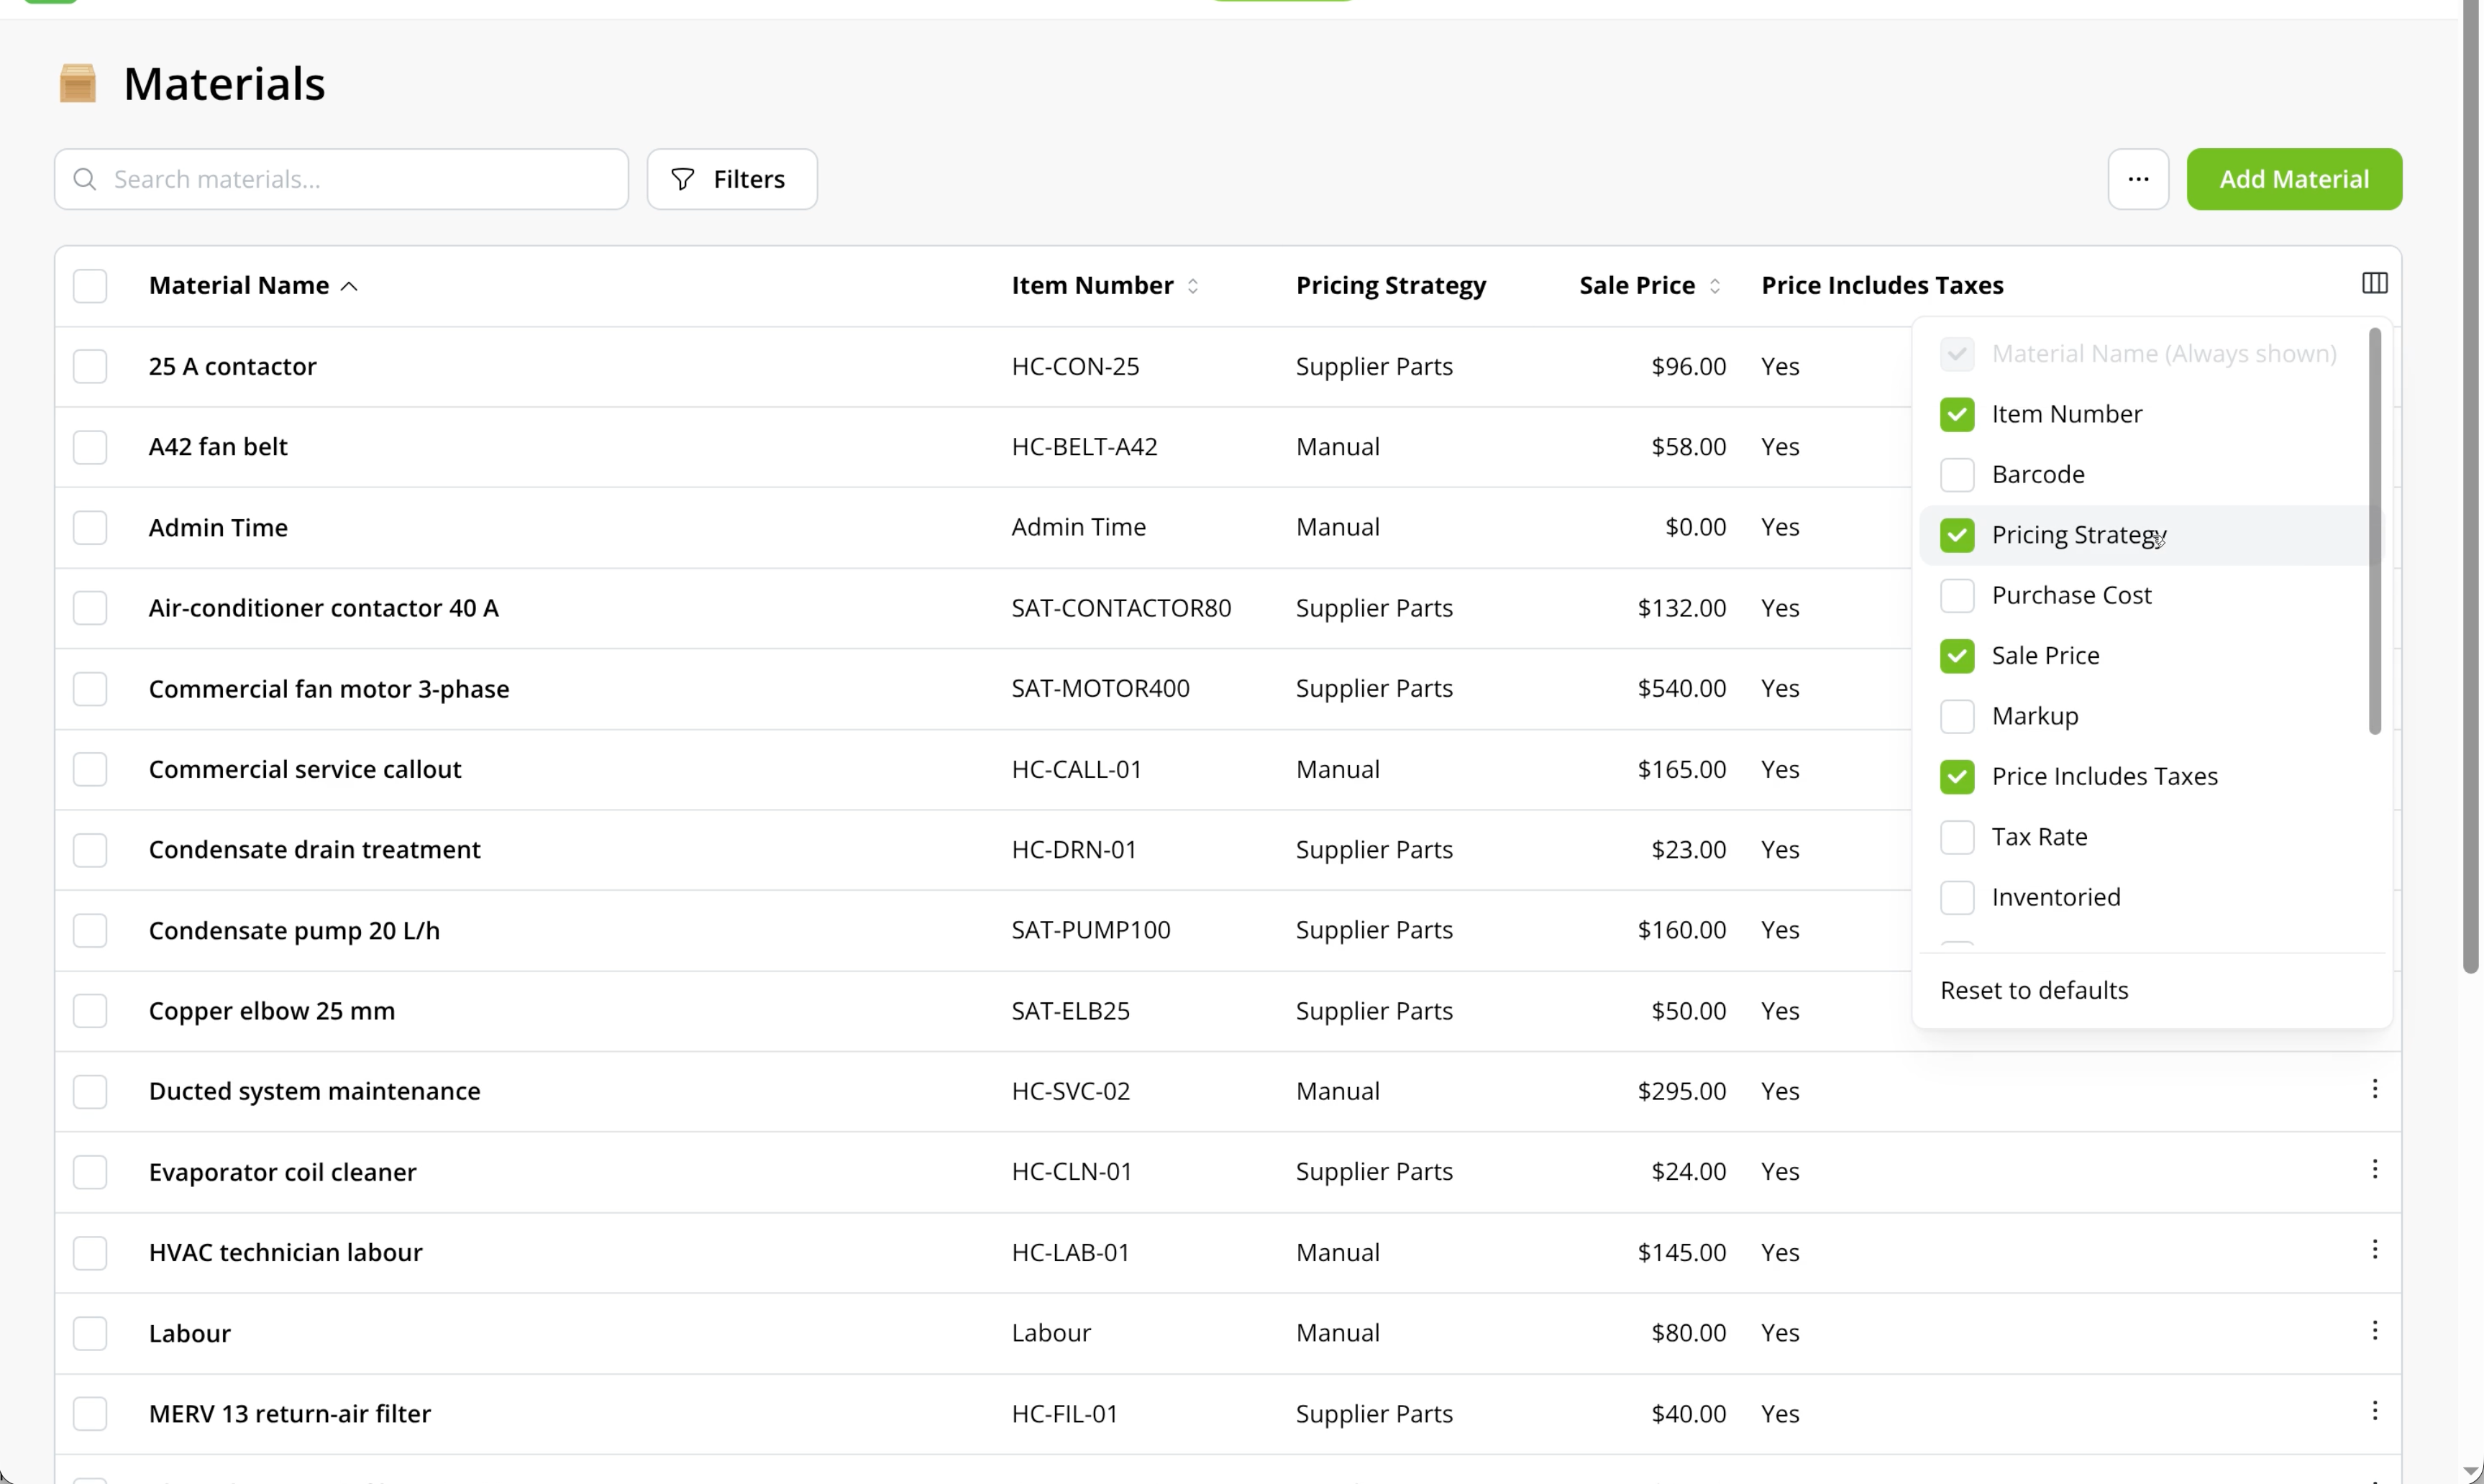Open the Filters button
This screenshot has height=1484, width=2484.
[x=732, y=179]
